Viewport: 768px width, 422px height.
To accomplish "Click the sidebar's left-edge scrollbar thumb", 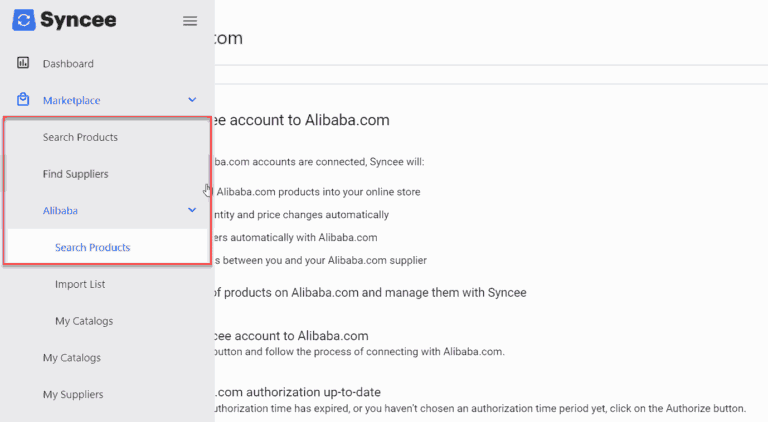I will [x=3, y=172].
